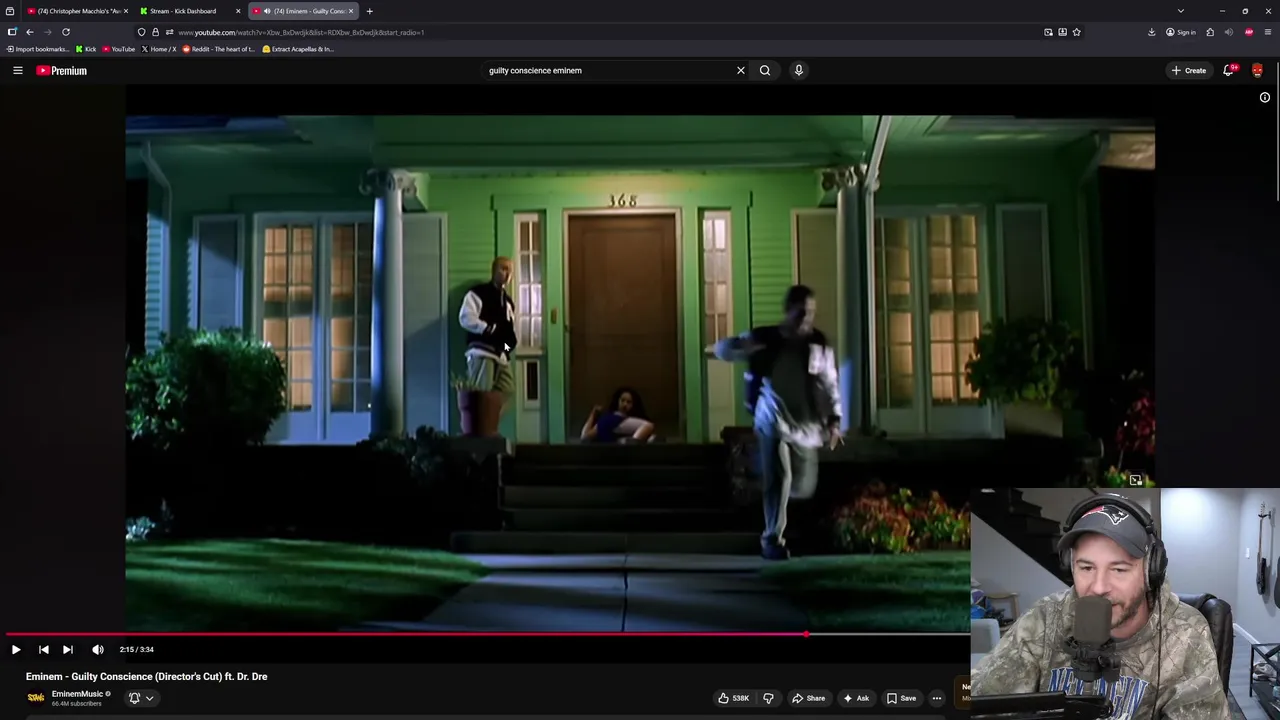Viewport: 1280px width, 720px height.
Task: Switch to Christopher Macchio browser tab
Action: (x=76, y=11)
